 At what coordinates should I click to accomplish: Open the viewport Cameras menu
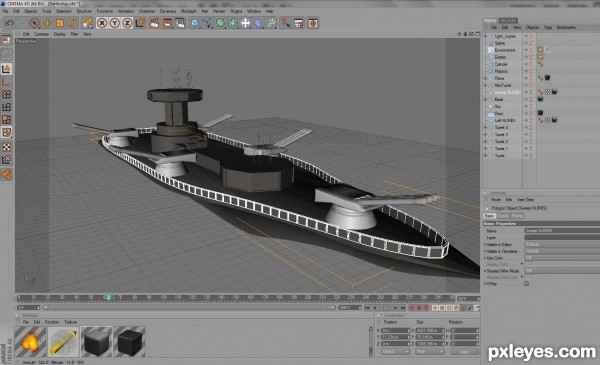tap(41, 34)
